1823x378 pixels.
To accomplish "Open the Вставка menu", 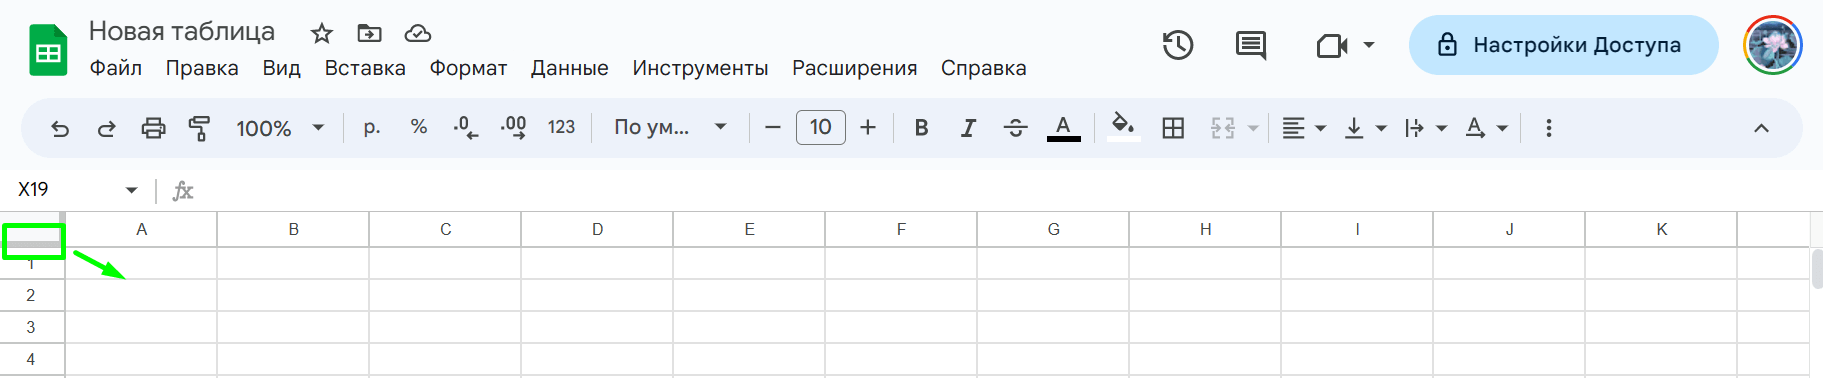I will pos(365,68).
